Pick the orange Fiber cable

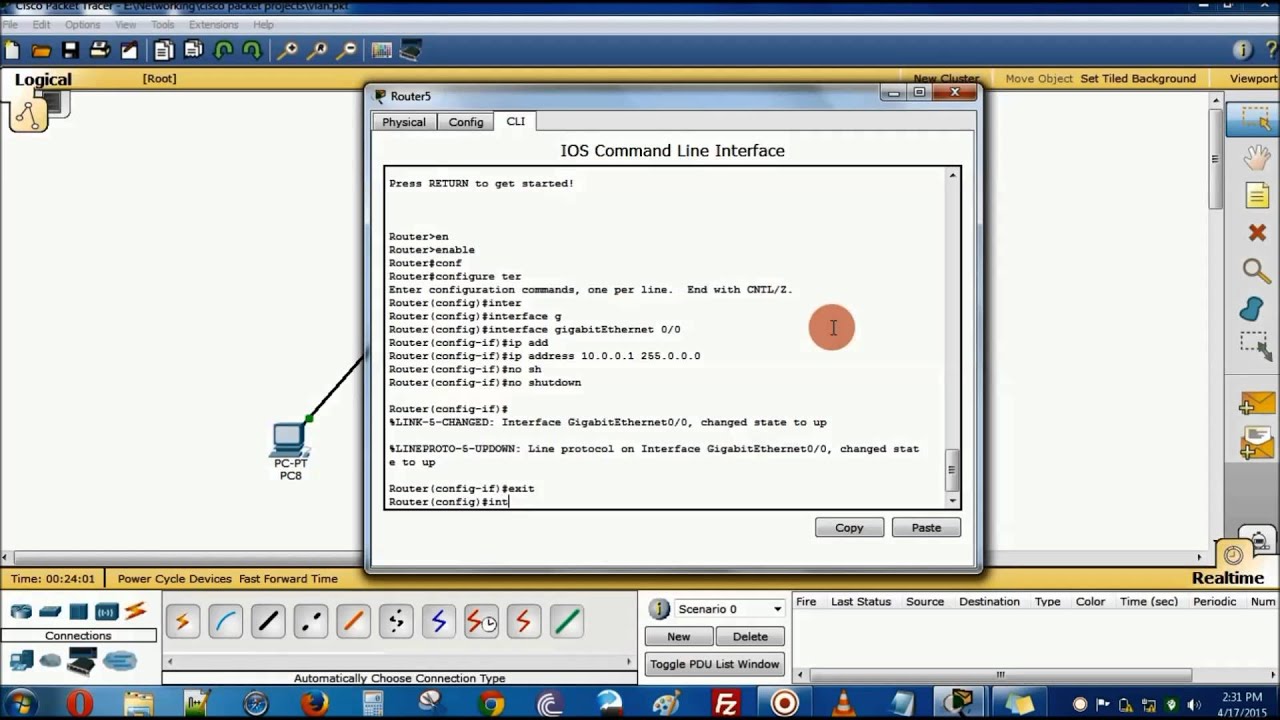353,622
